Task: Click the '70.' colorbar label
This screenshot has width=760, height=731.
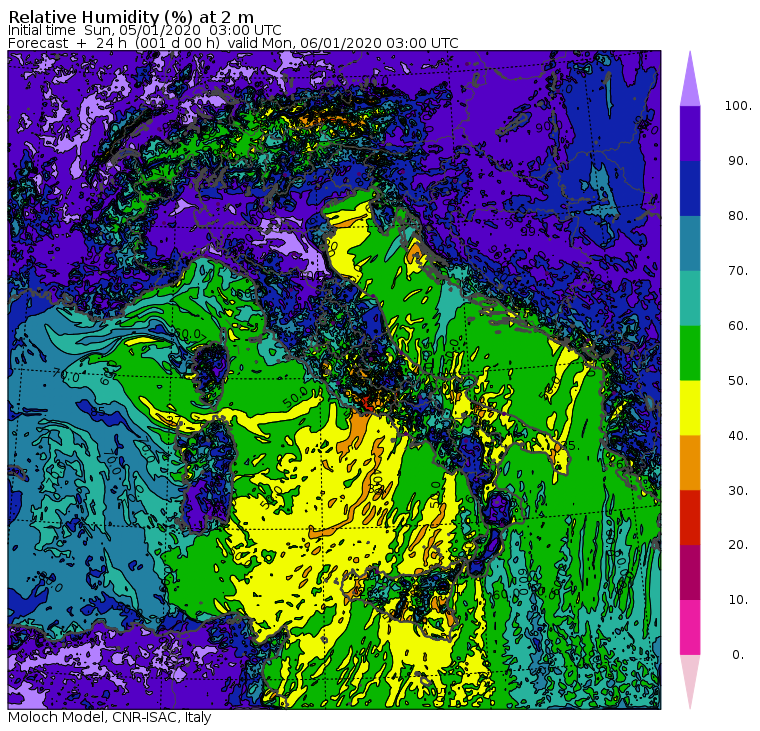Action: (738, 270)
